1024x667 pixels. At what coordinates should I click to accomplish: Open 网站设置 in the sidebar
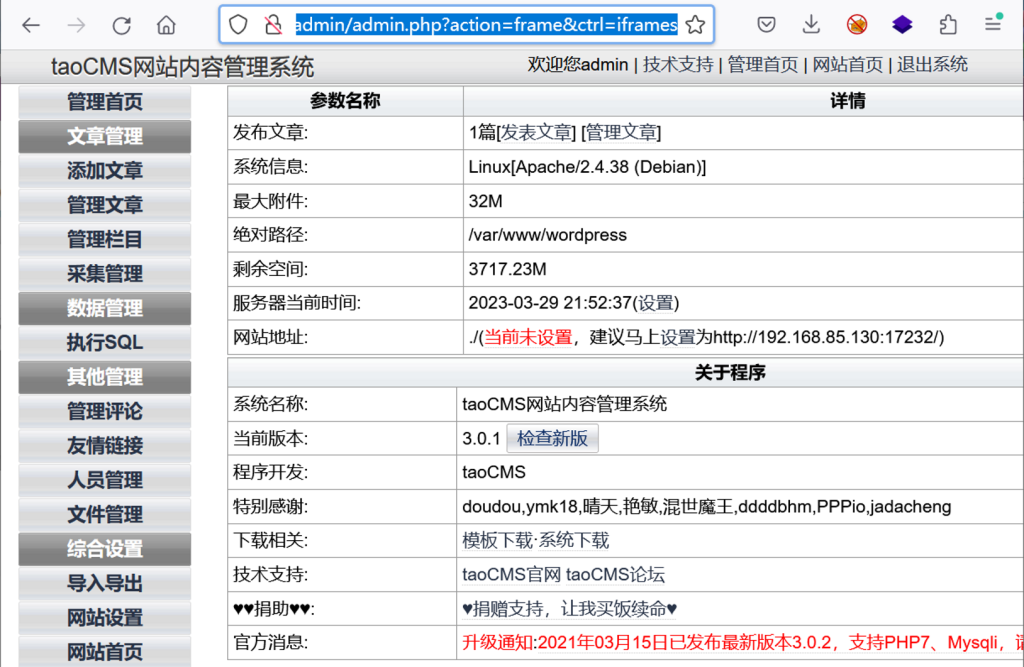coord(104,618)
